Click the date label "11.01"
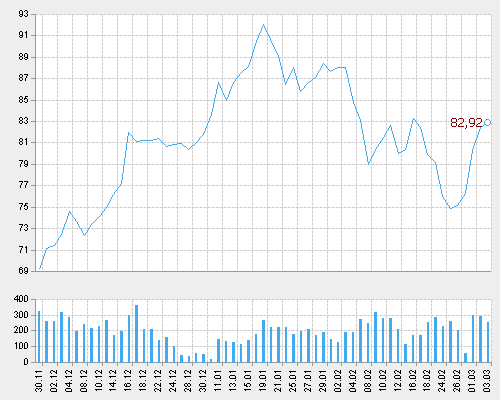 point(218,380)
